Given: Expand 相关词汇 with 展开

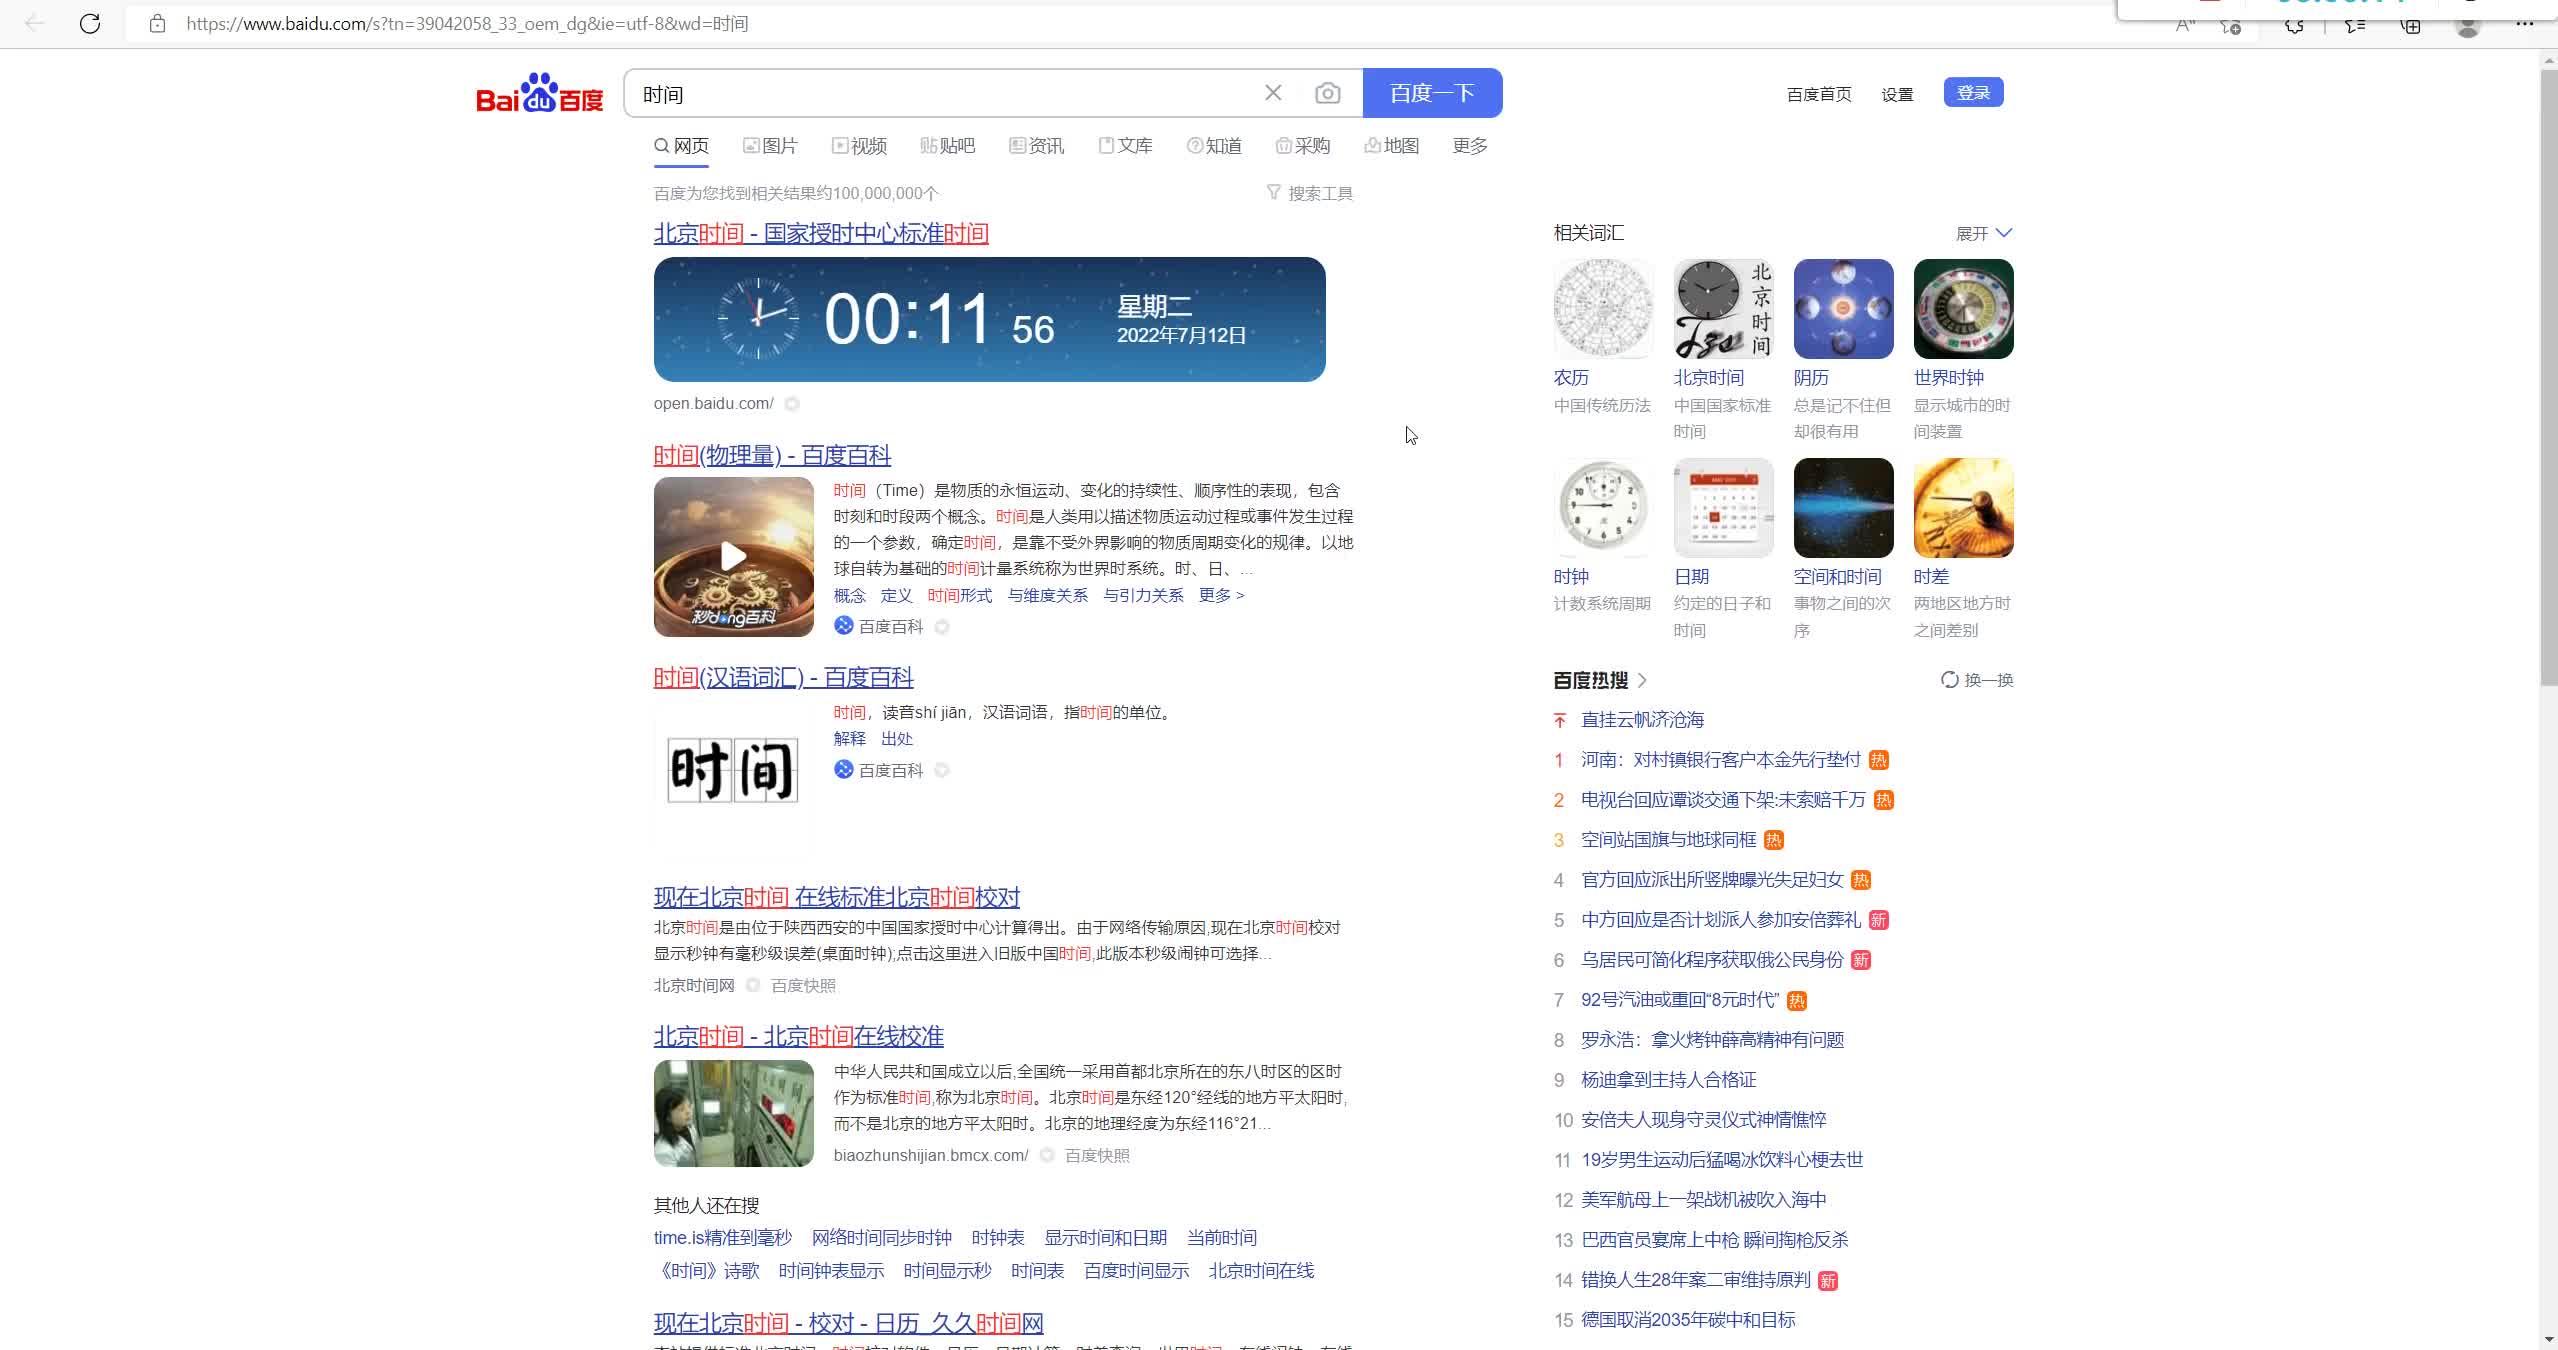Looking at the screenshot, I should pos(1984,233).
